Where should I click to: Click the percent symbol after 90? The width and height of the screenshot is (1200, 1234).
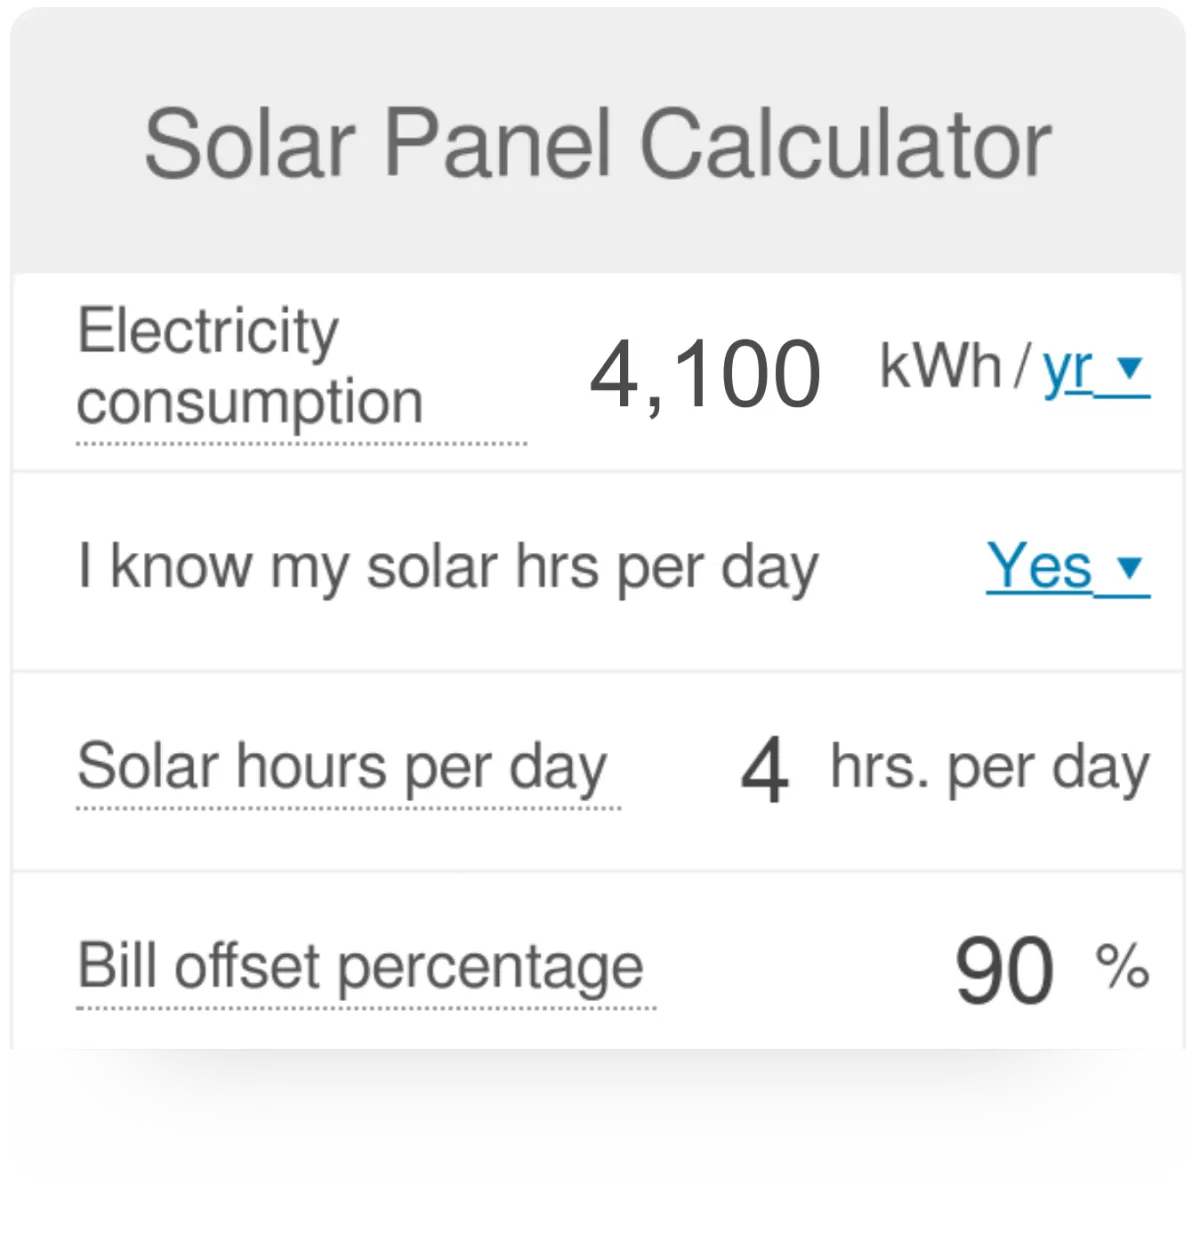1122,966
